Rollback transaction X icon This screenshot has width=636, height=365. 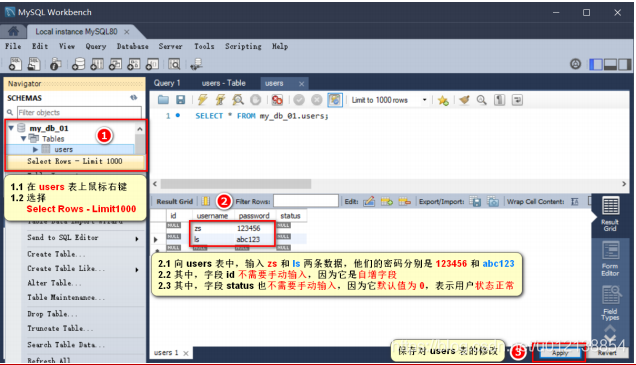coord(316,100)
